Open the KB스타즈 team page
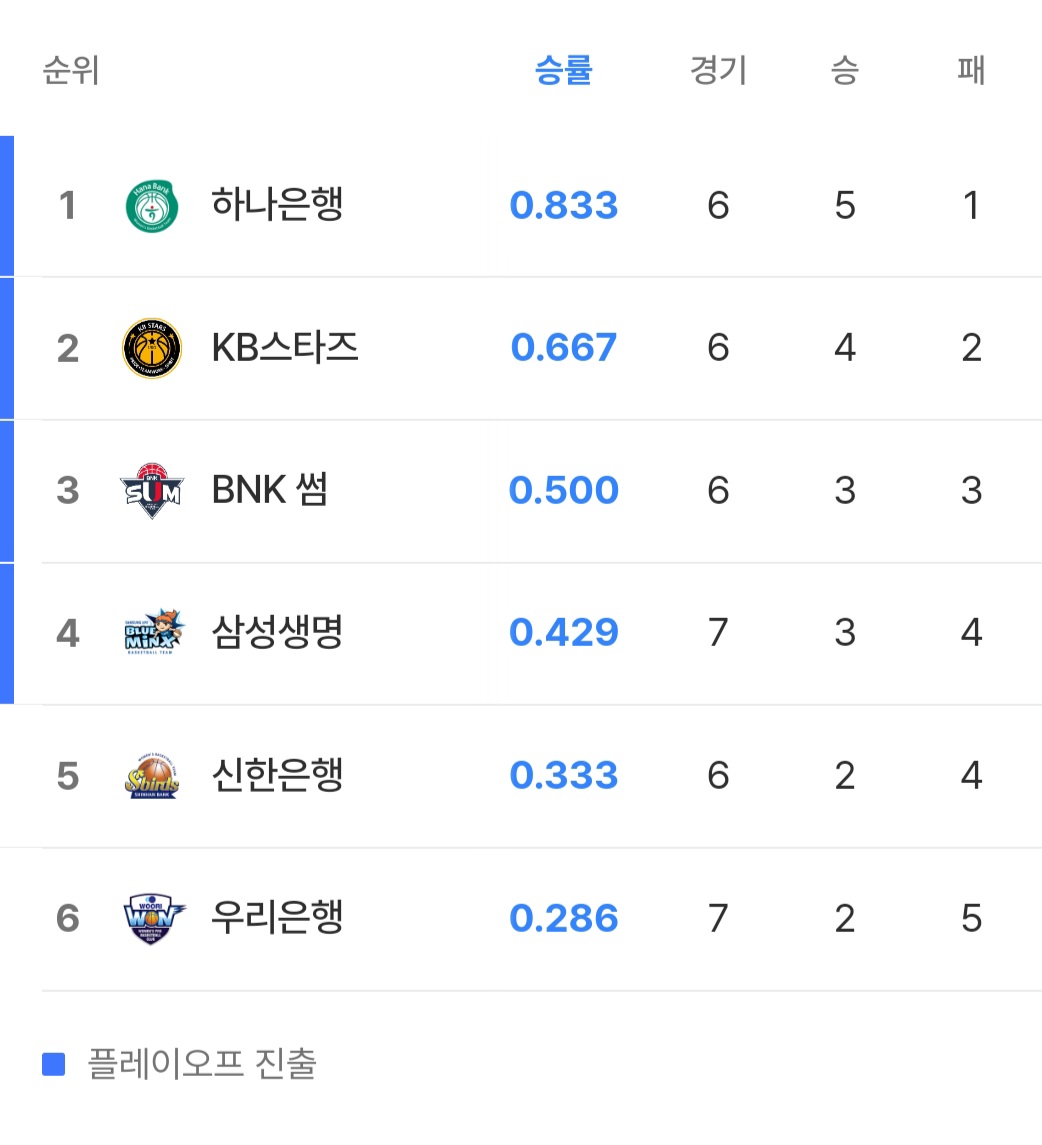 pos(285,348)
